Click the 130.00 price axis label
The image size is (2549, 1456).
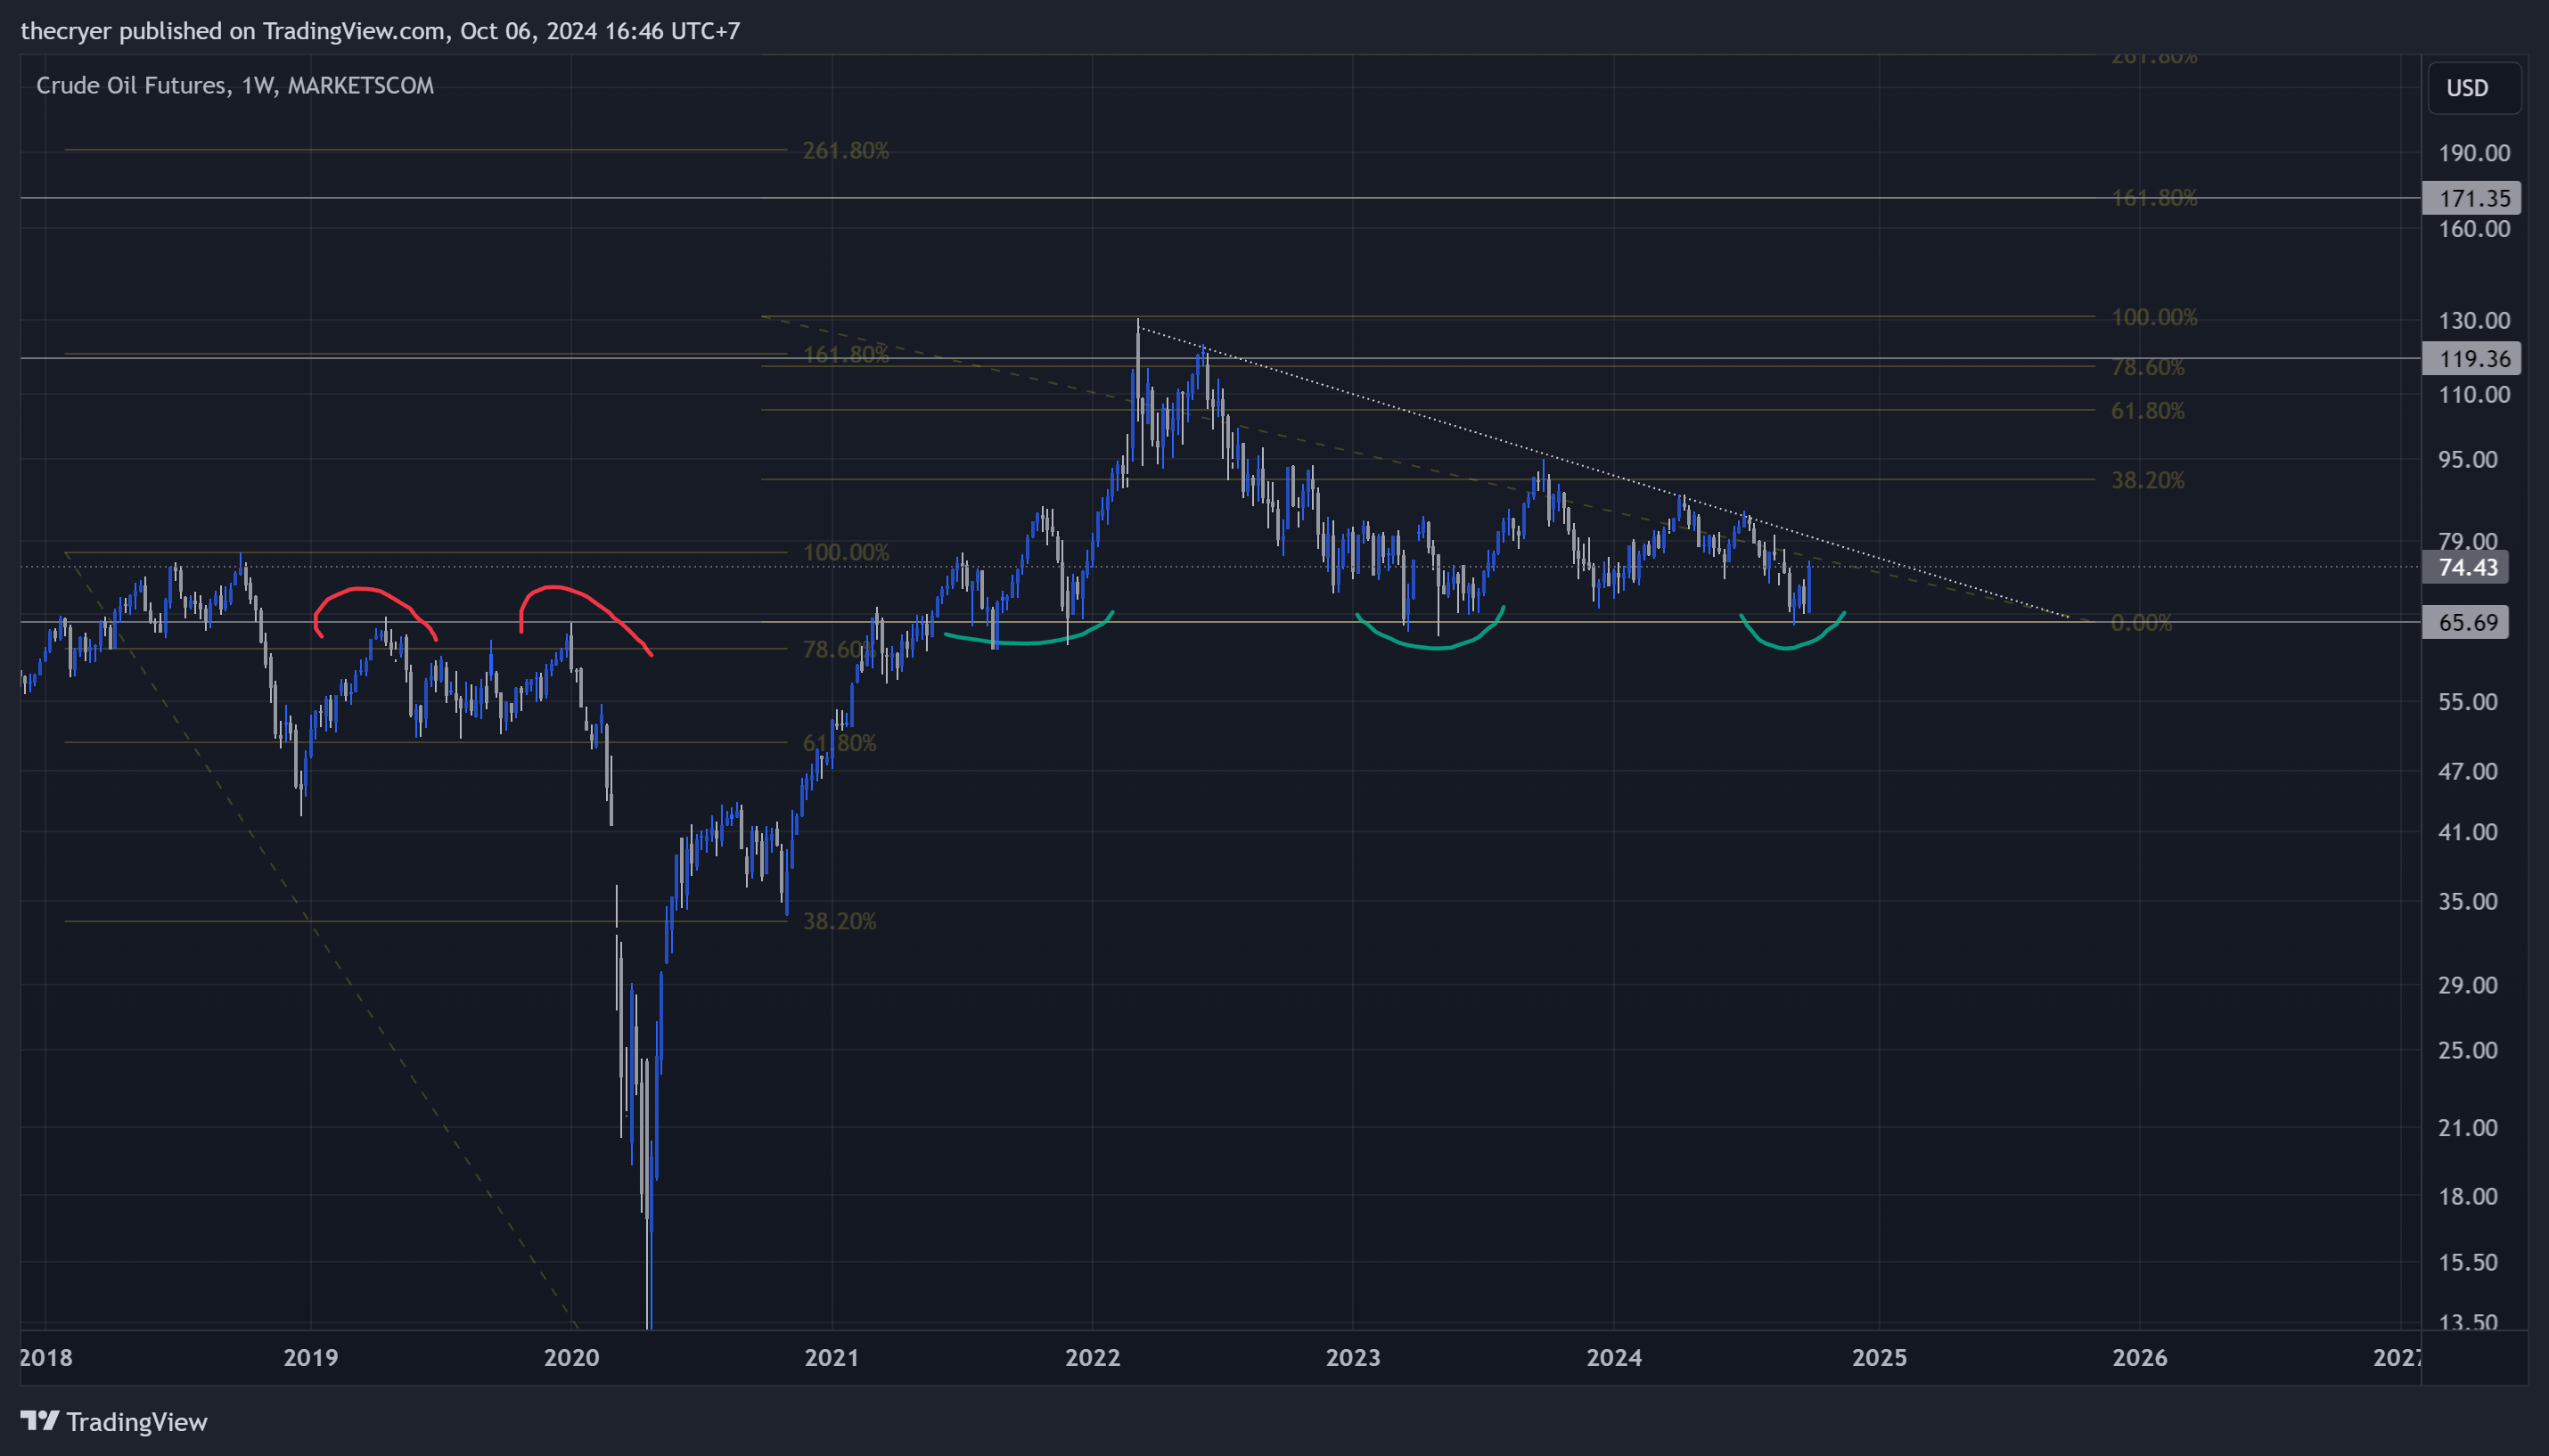(2474, 321)
